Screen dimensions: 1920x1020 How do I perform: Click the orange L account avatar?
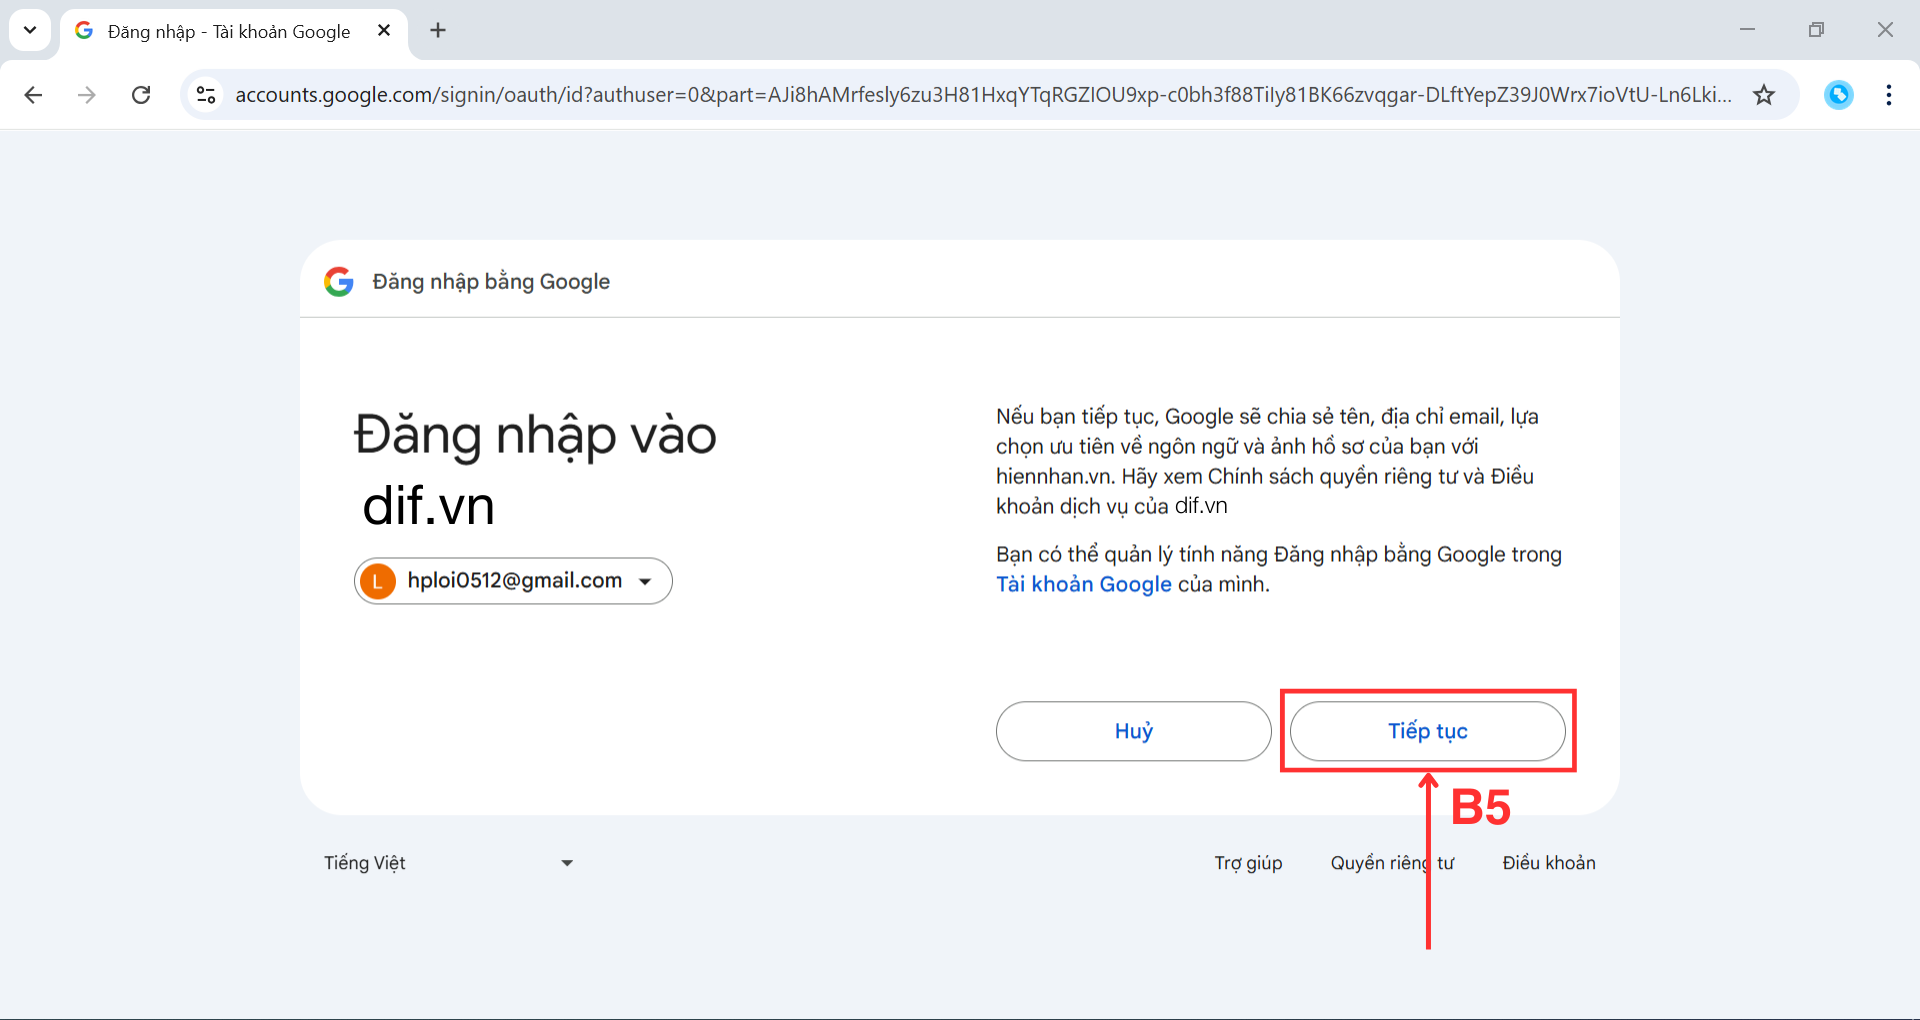378,581
